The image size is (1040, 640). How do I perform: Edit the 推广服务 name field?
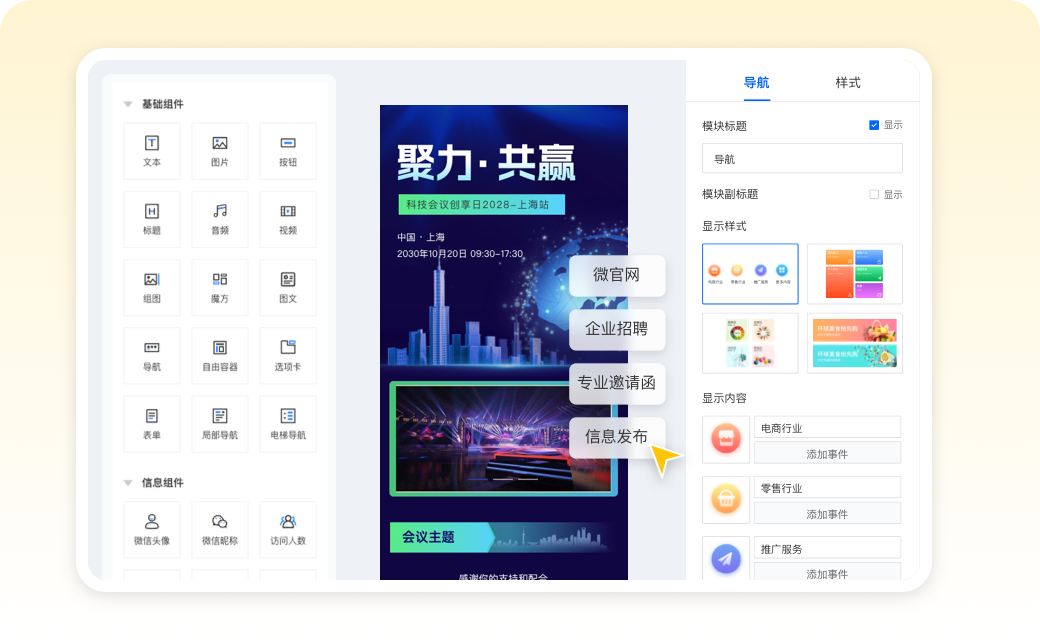(827, 548)
